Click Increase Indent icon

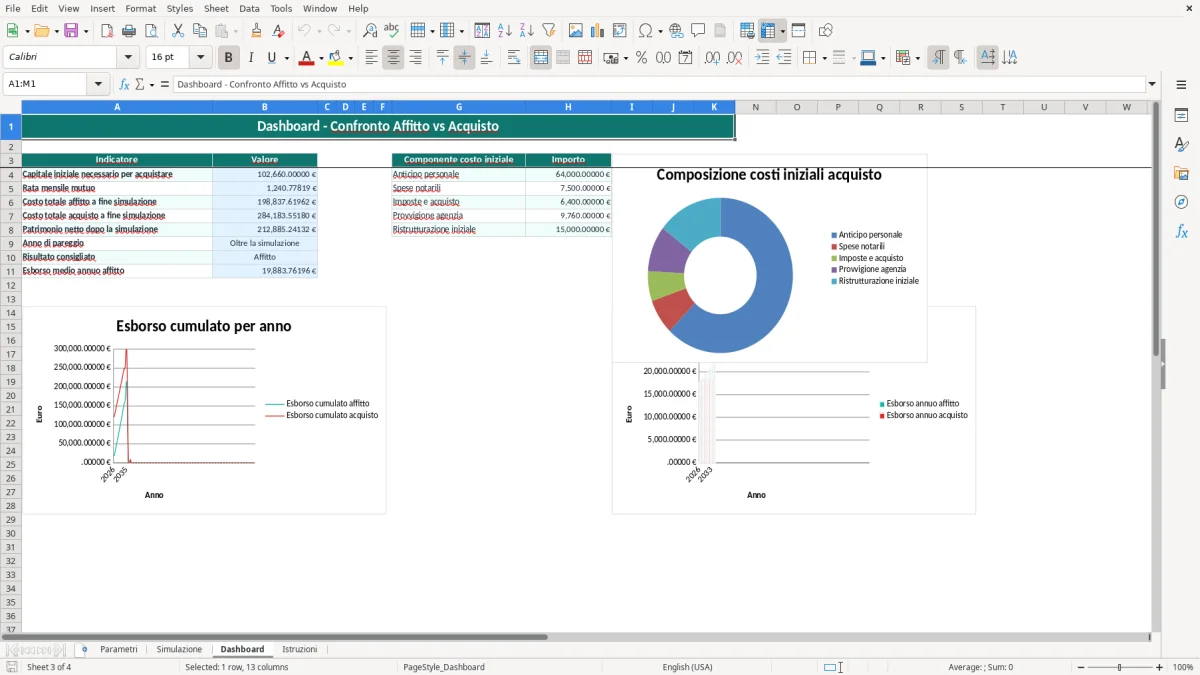coord(762,58)
